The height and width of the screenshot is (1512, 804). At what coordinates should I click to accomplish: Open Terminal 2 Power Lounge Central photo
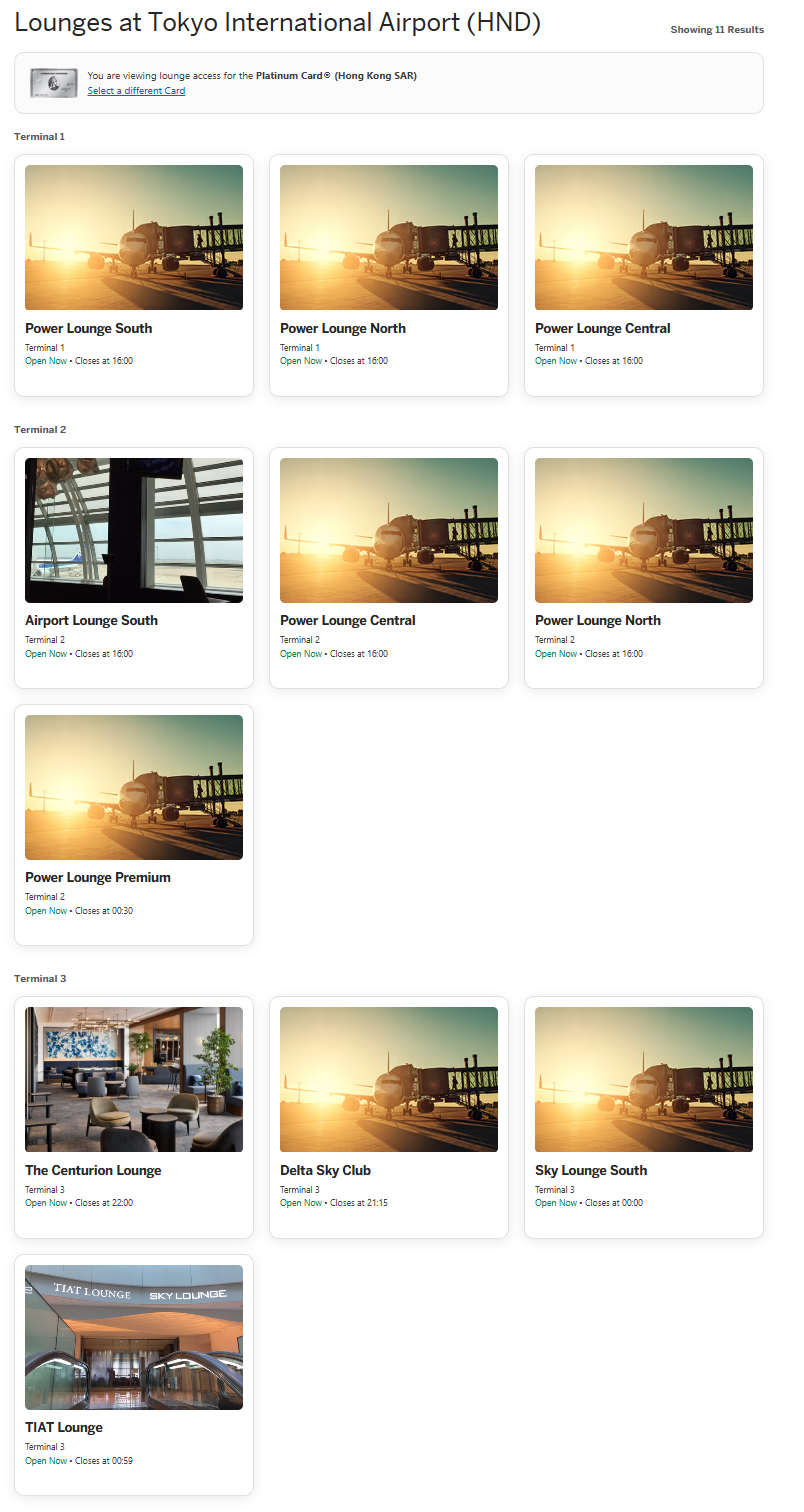389,530
